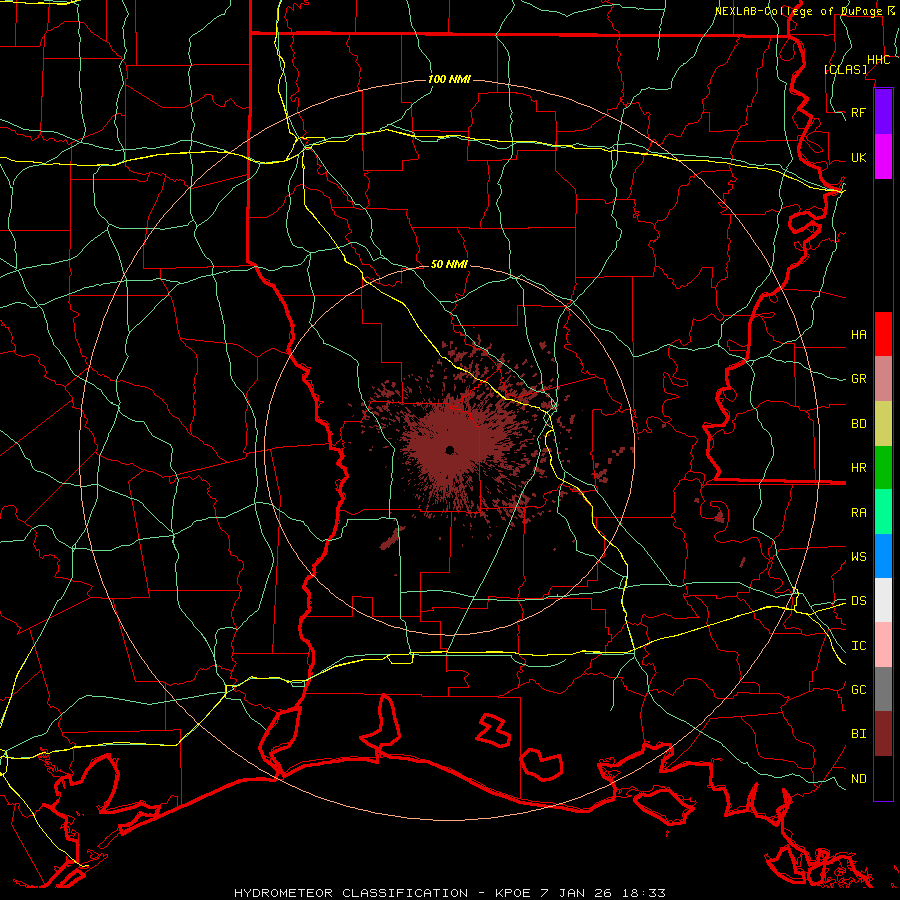
Task: Click the "DS" legend label
Action: 858,601
